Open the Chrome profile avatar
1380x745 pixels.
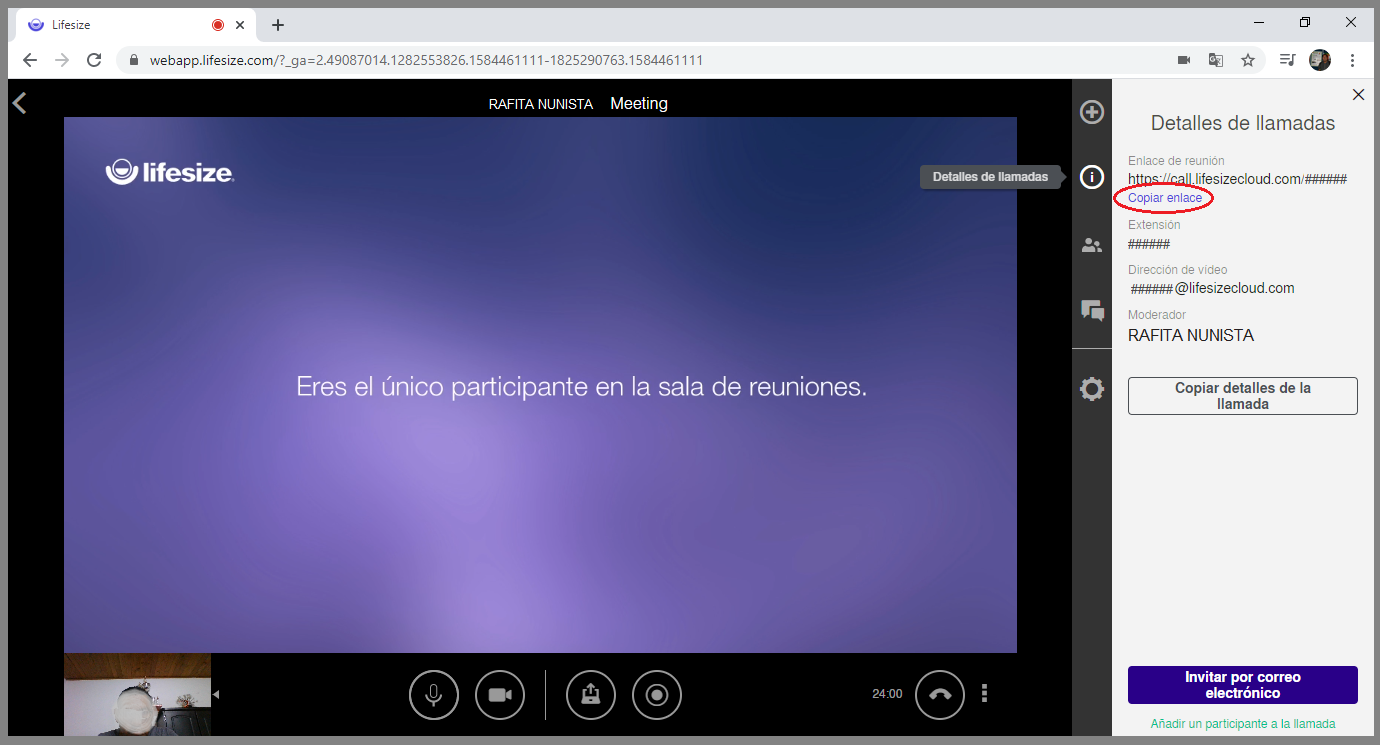pos(1320,60)
